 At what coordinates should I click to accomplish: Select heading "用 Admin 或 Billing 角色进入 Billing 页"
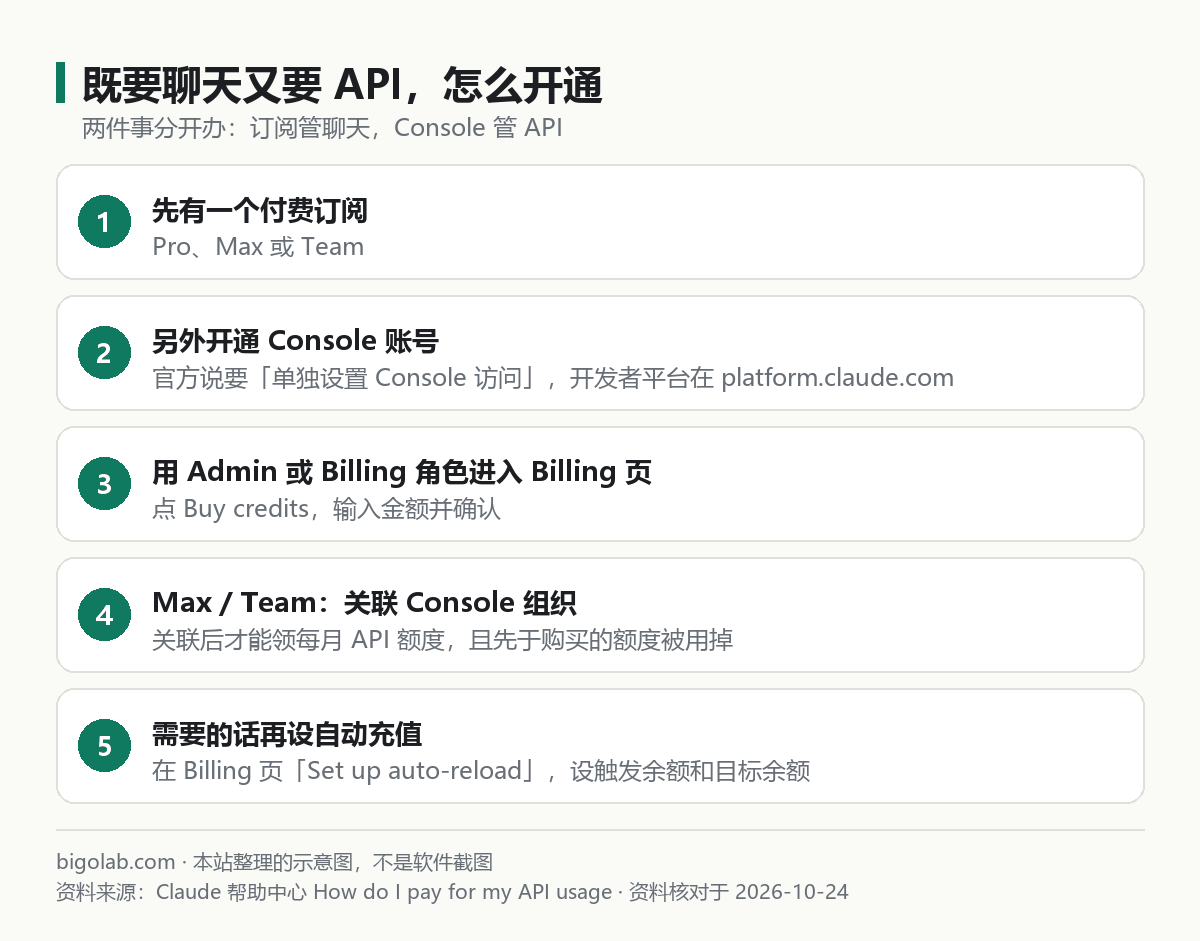coord(402,472)
